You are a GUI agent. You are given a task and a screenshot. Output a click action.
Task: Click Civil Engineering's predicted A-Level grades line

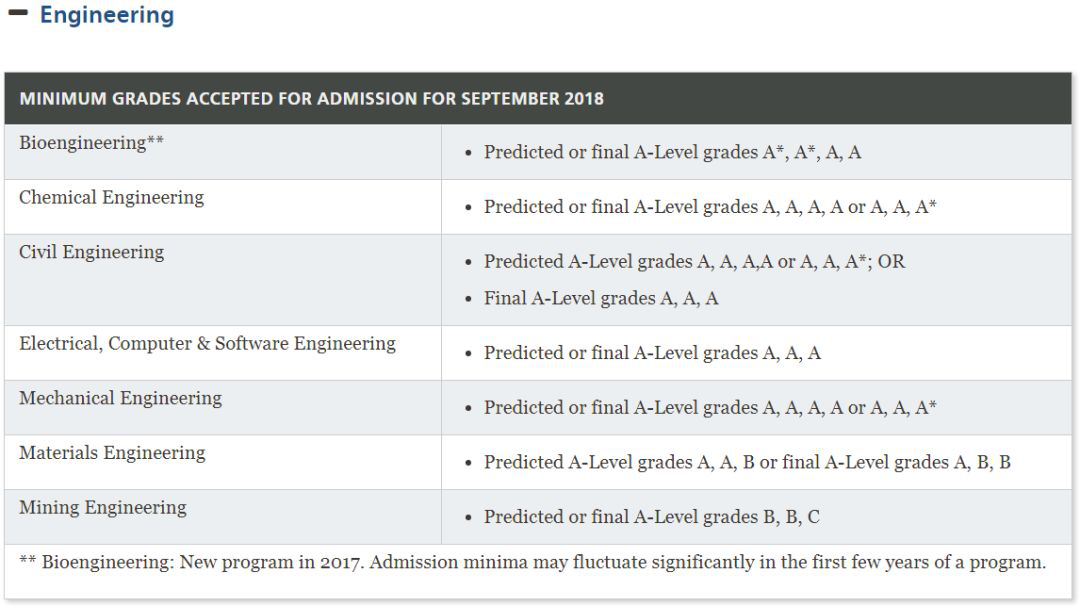pyautogui.click(x=694, y=262)
